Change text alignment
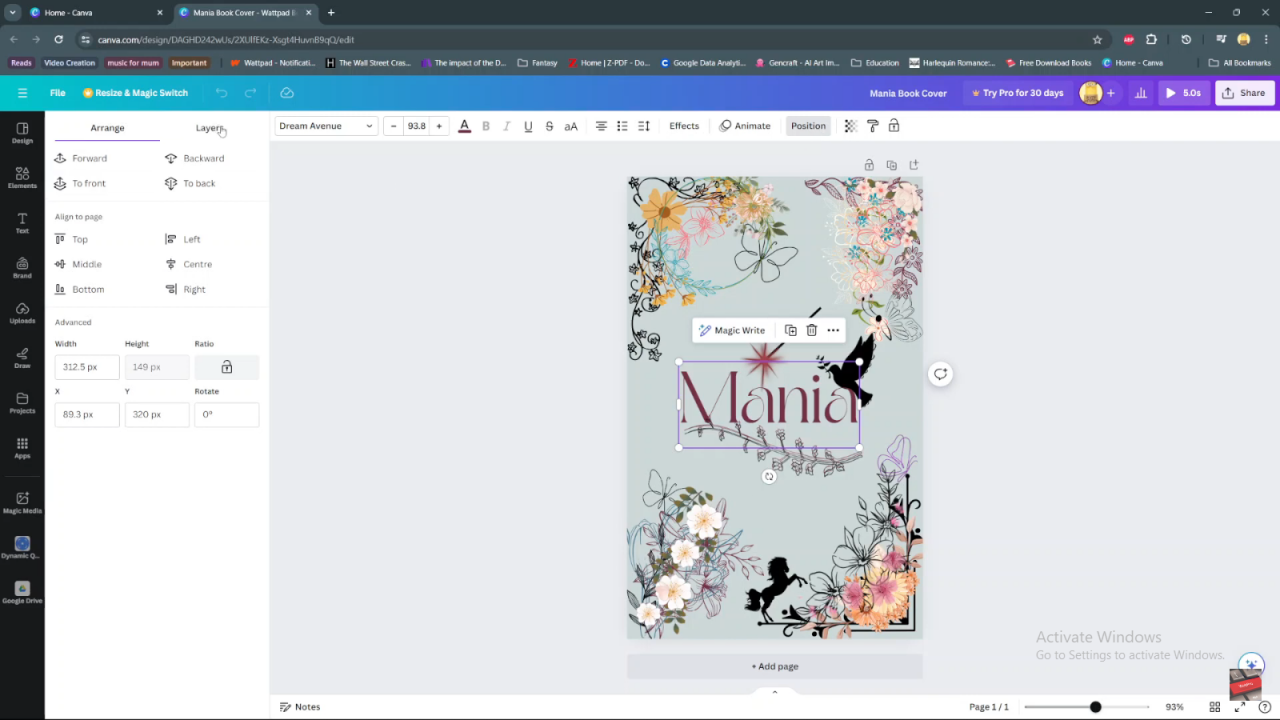The image size is (1280, 720). pos(601,126)
